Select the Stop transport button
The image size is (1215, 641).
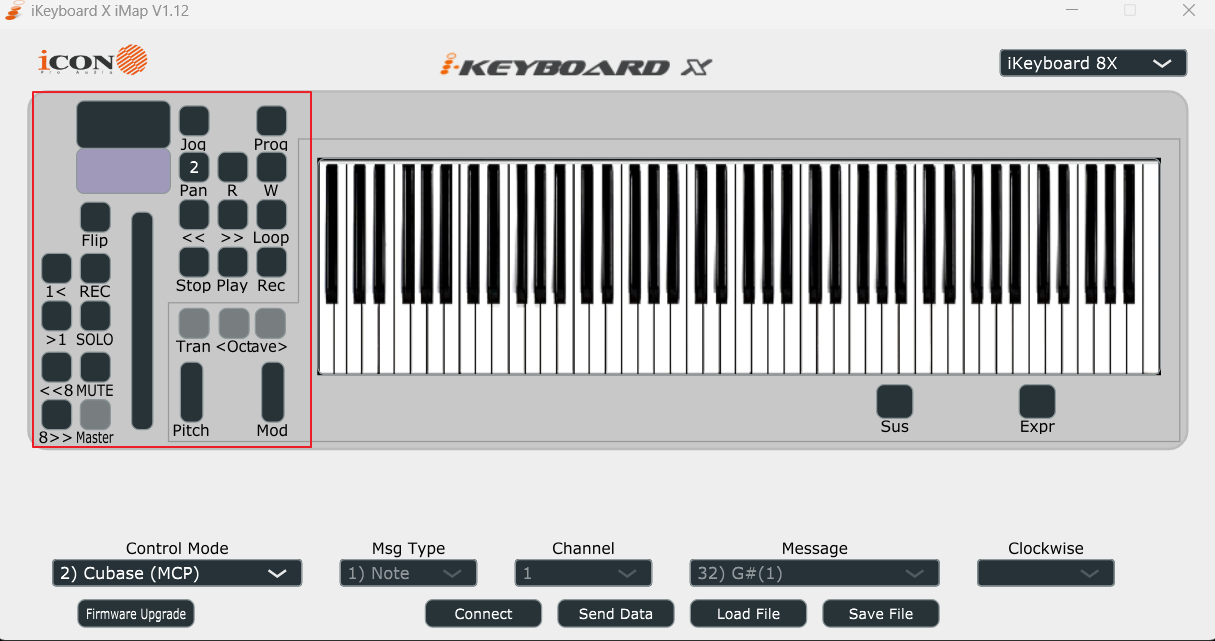coord(194,262)
